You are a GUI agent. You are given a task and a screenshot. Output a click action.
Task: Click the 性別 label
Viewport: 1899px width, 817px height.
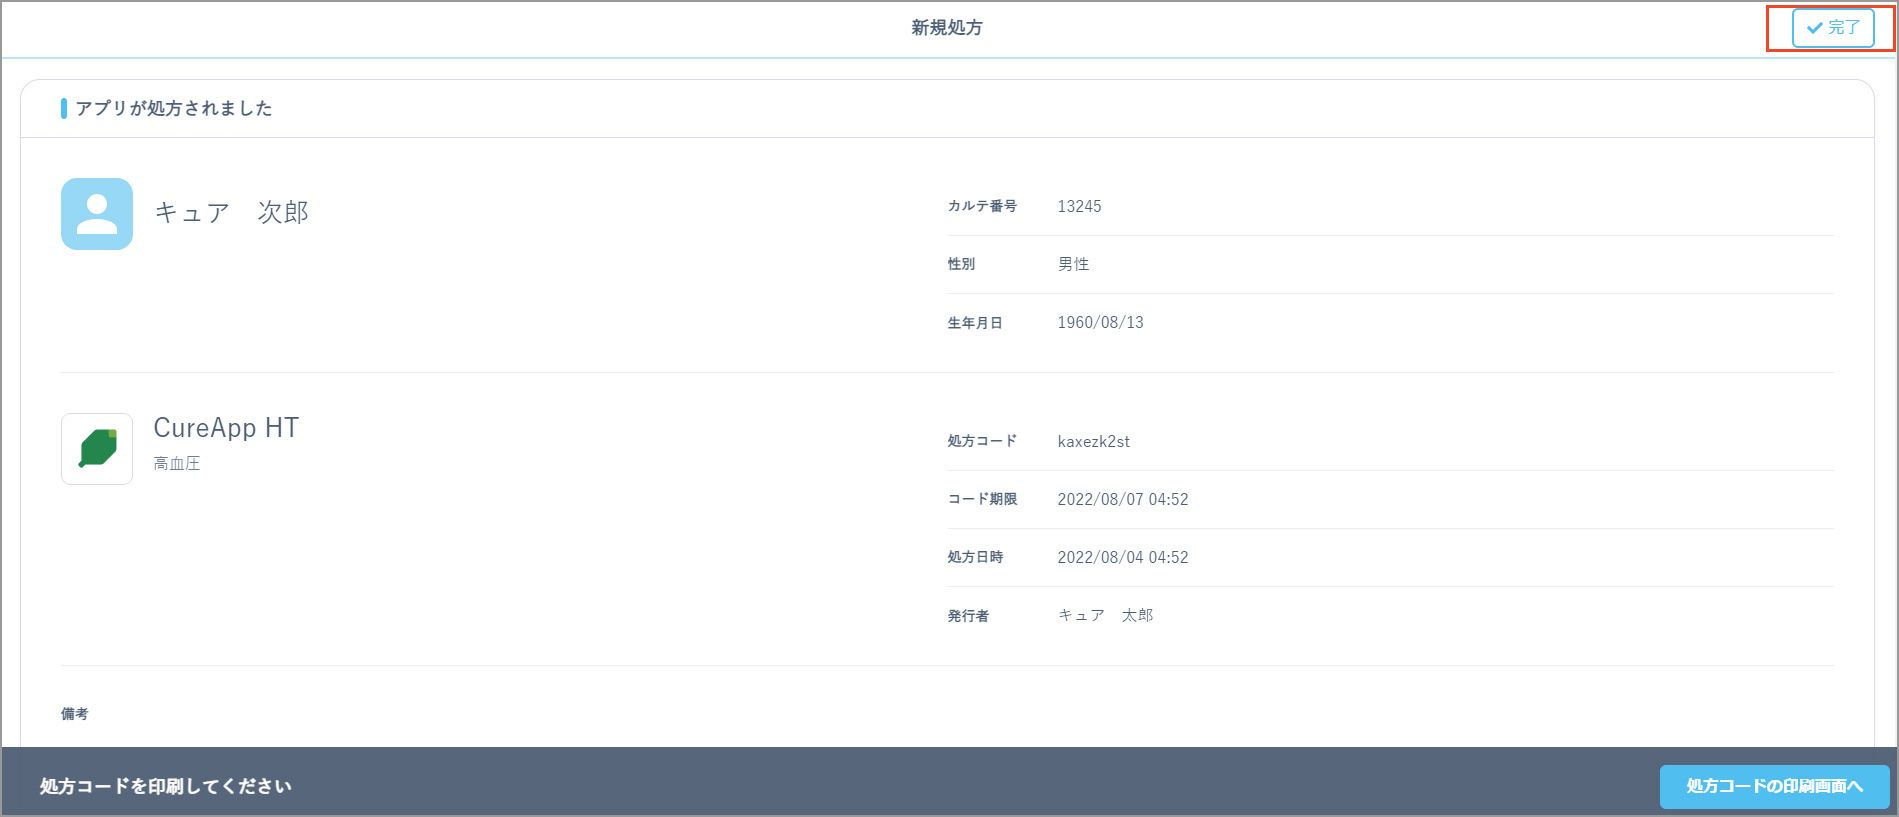(x=961, y=264)
